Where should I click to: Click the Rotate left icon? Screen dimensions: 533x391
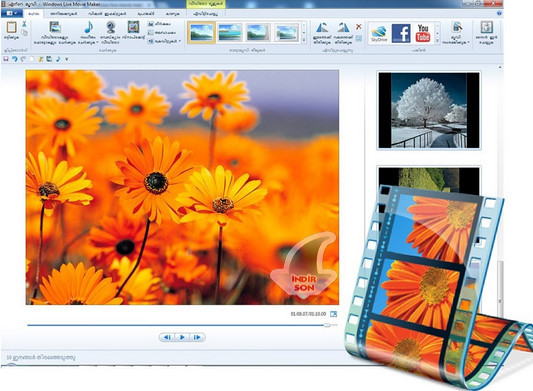pyautogui.click(x=322, y=28)
